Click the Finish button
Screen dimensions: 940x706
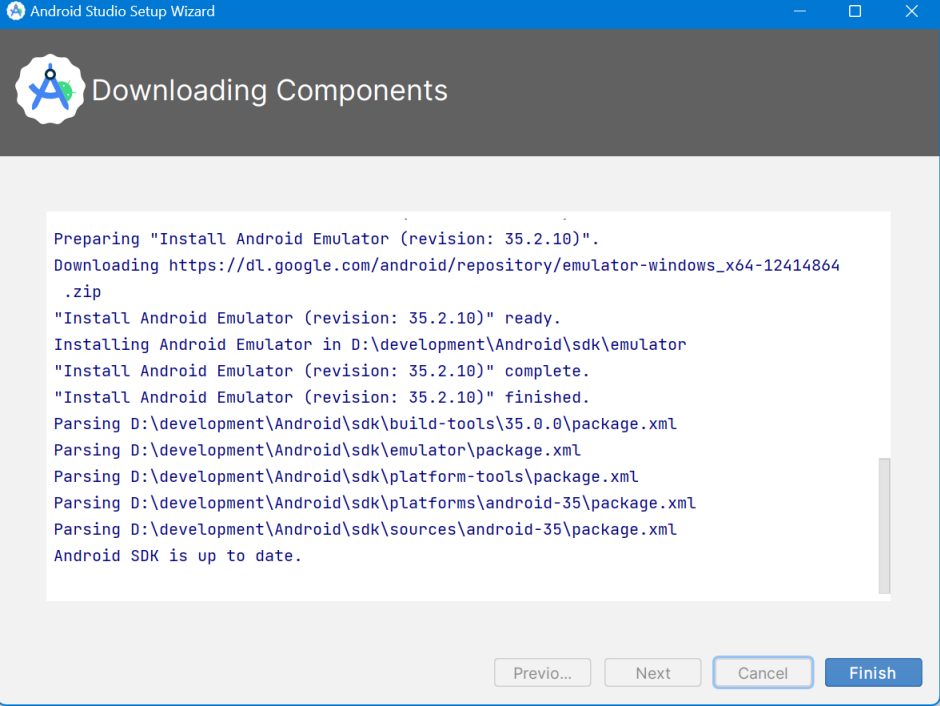(x=873, y=672)
